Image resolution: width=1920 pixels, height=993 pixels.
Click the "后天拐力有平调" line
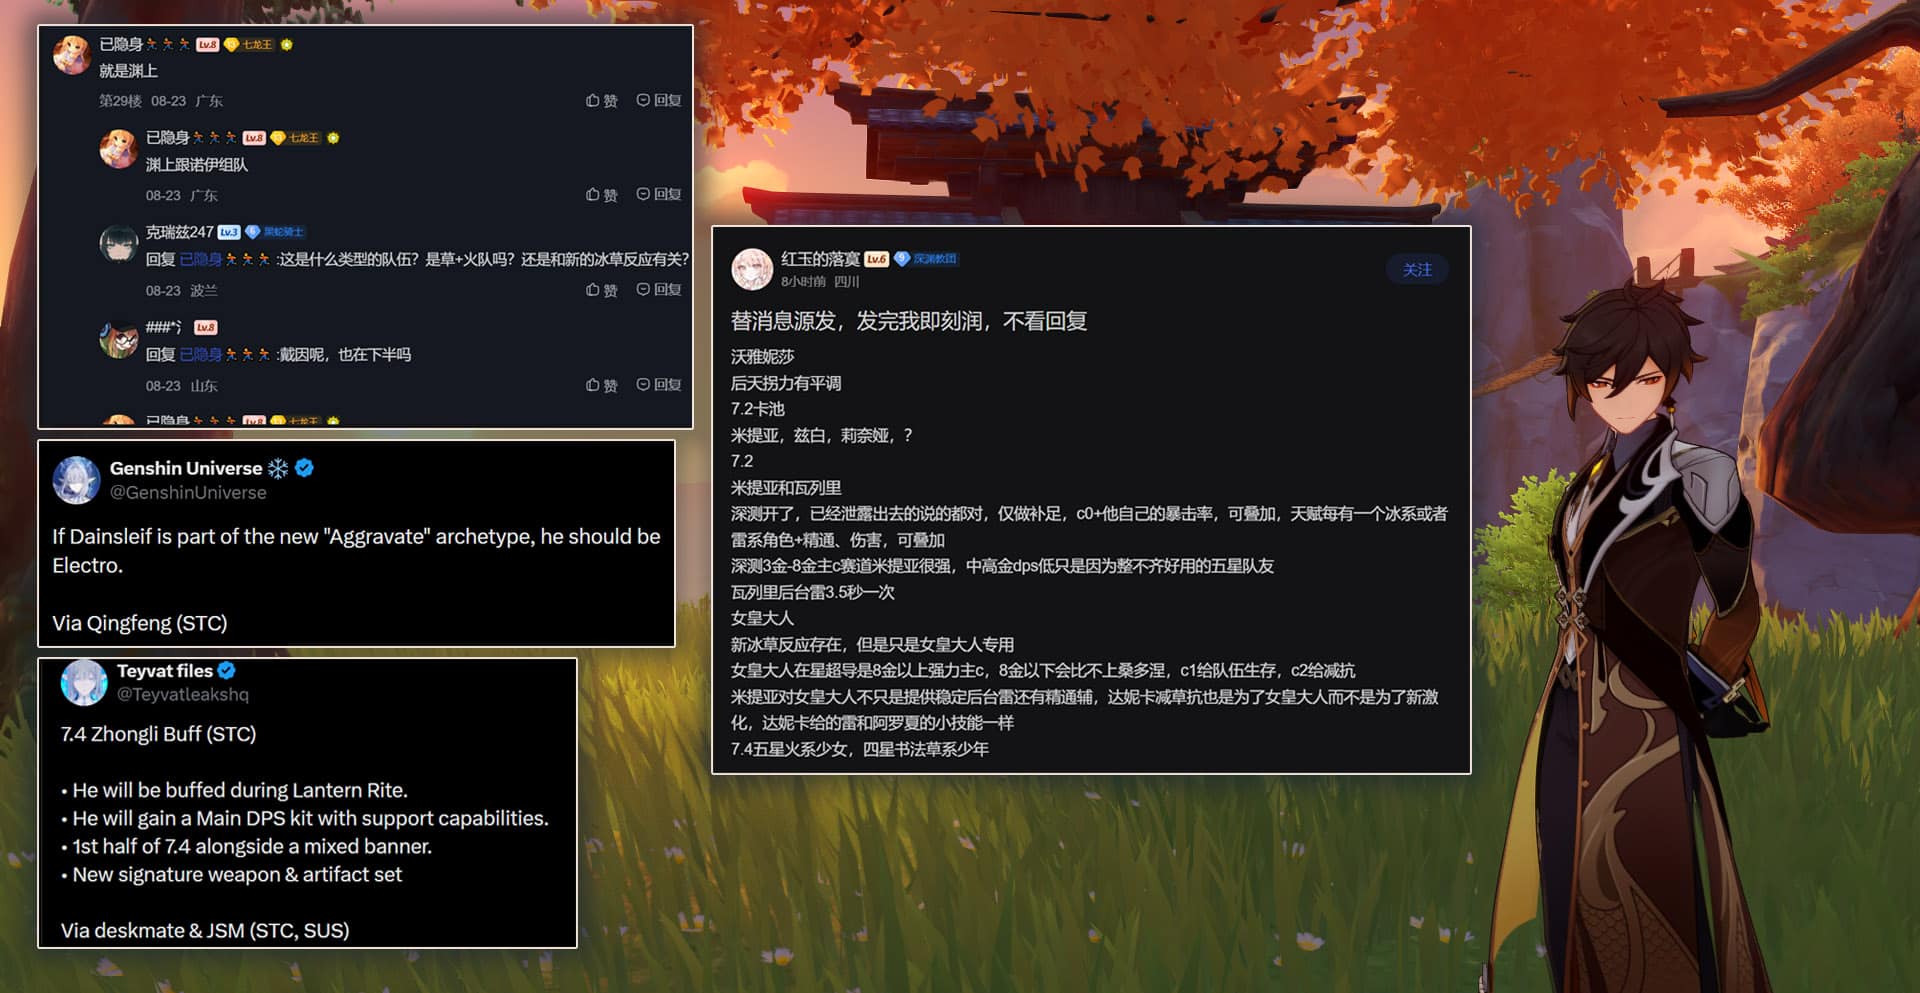pos(786,383)
